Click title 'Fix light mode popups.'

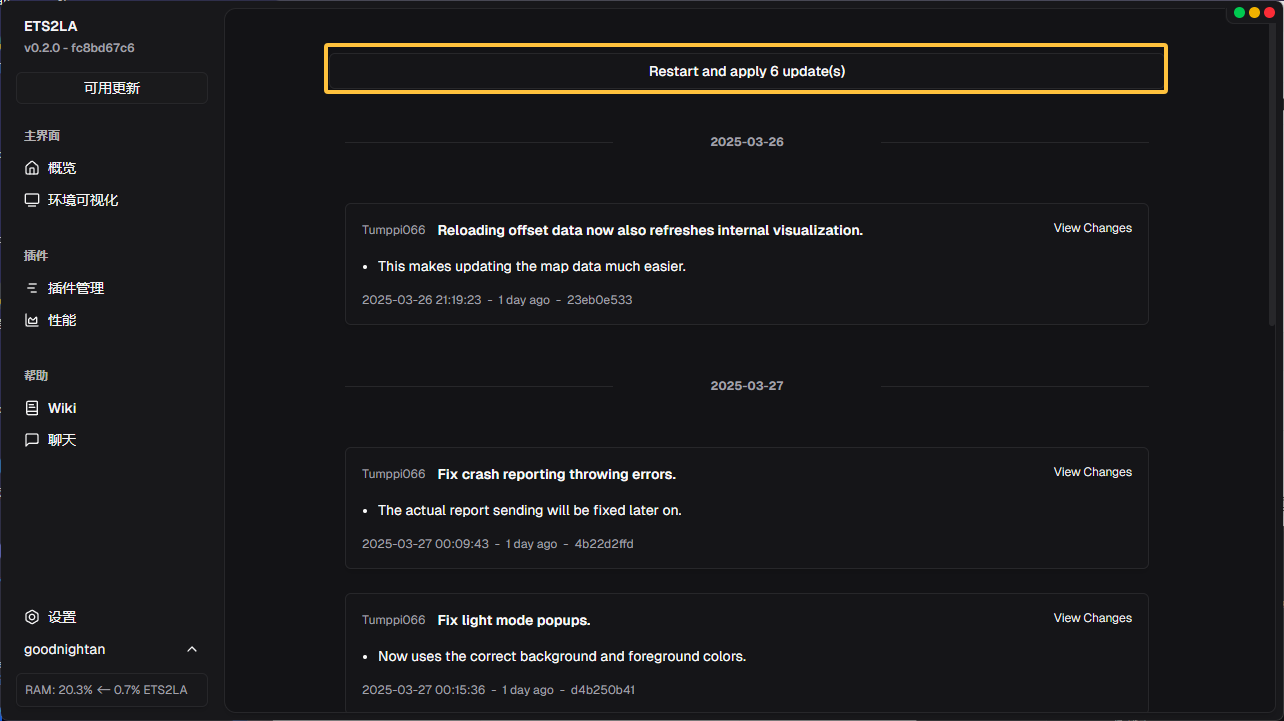pyautogui.click(x=514, y=620)
